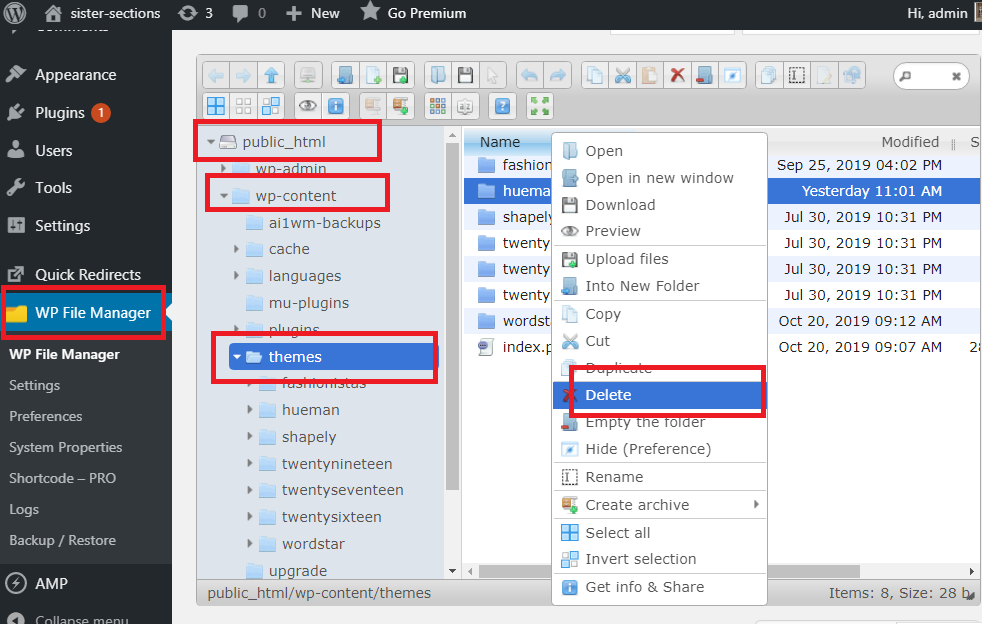Viewport: 982px width, 624px height.
Task: Click the Select all toolbar icon
Action: pos(216,106)
